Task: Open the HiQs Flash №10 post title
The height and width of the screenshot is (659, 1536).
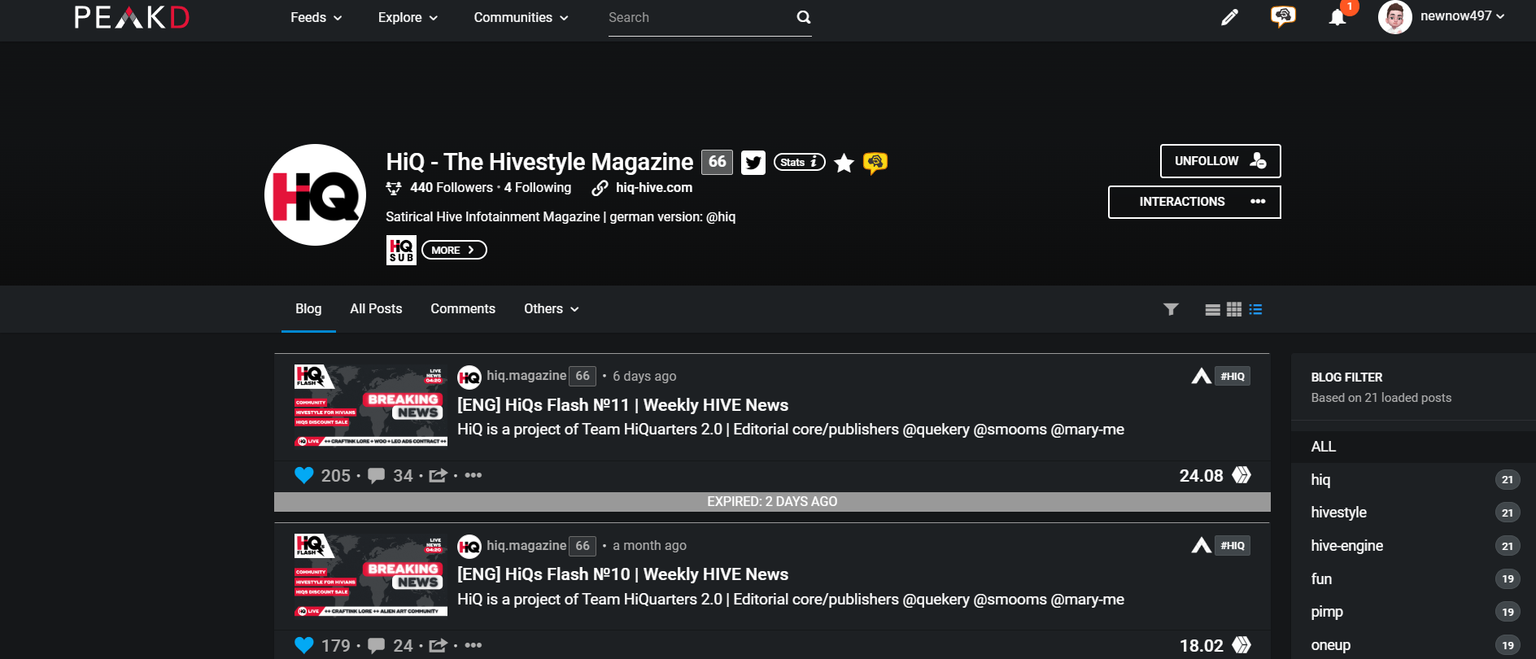Action: coord(623,574)
